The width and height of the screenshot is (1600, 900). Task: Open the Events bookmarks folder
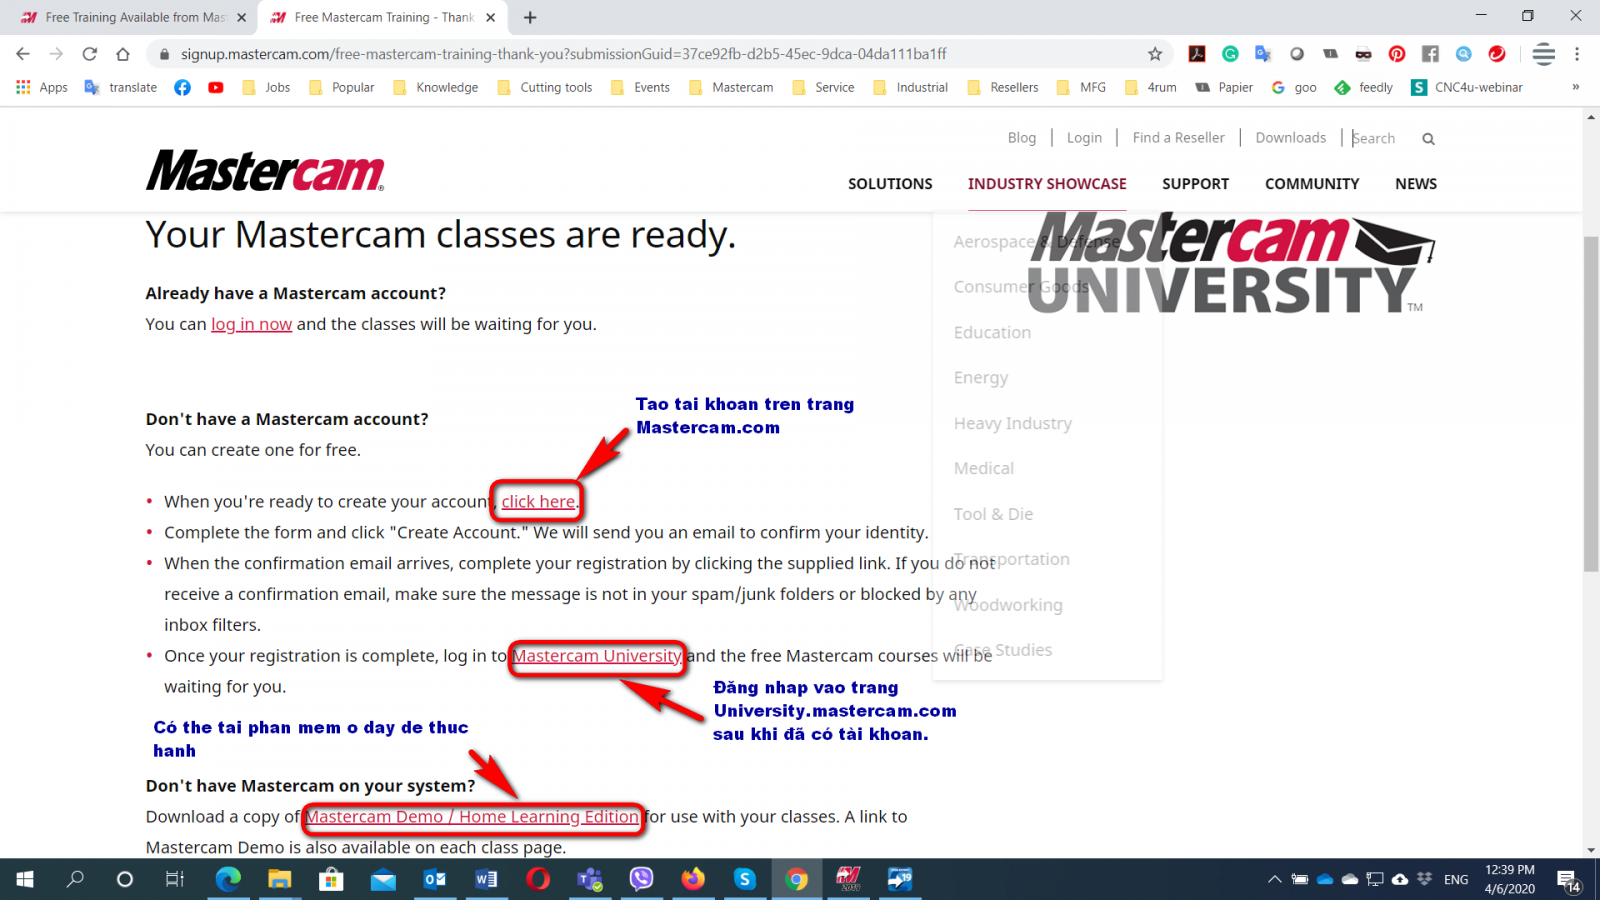click(x=640, y=88)
